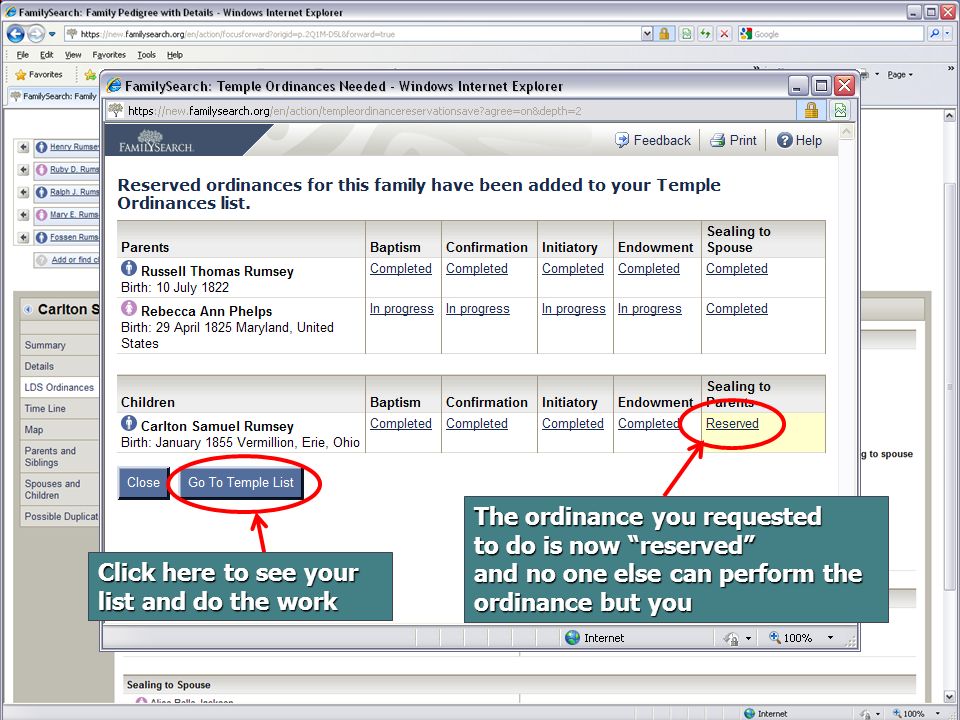This screenshot has width=960, height=720.
Task: Open the recent pages dropdown beside Forward
Action: [52, 34]
